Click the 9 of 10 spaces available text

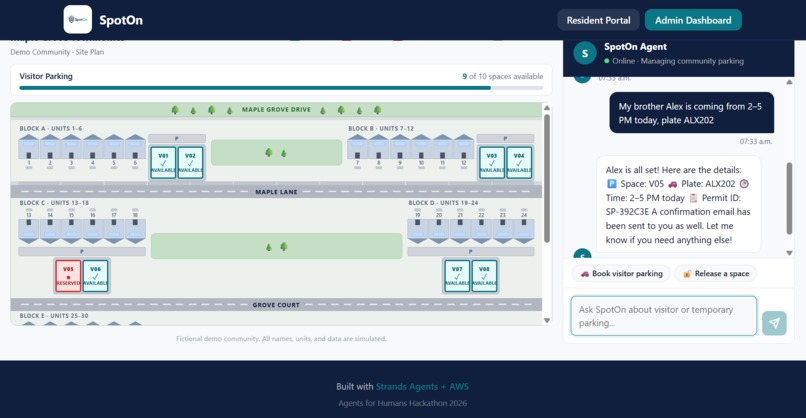[x=502, y=76]
